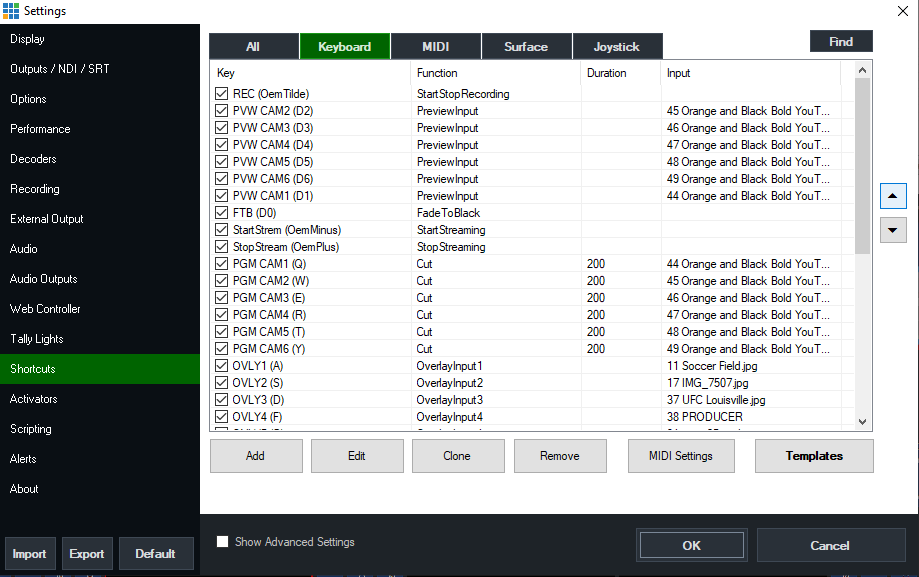Screen dimensions: 919x577
Task: Switch to the MIDI tab
Action: [435, 46]
